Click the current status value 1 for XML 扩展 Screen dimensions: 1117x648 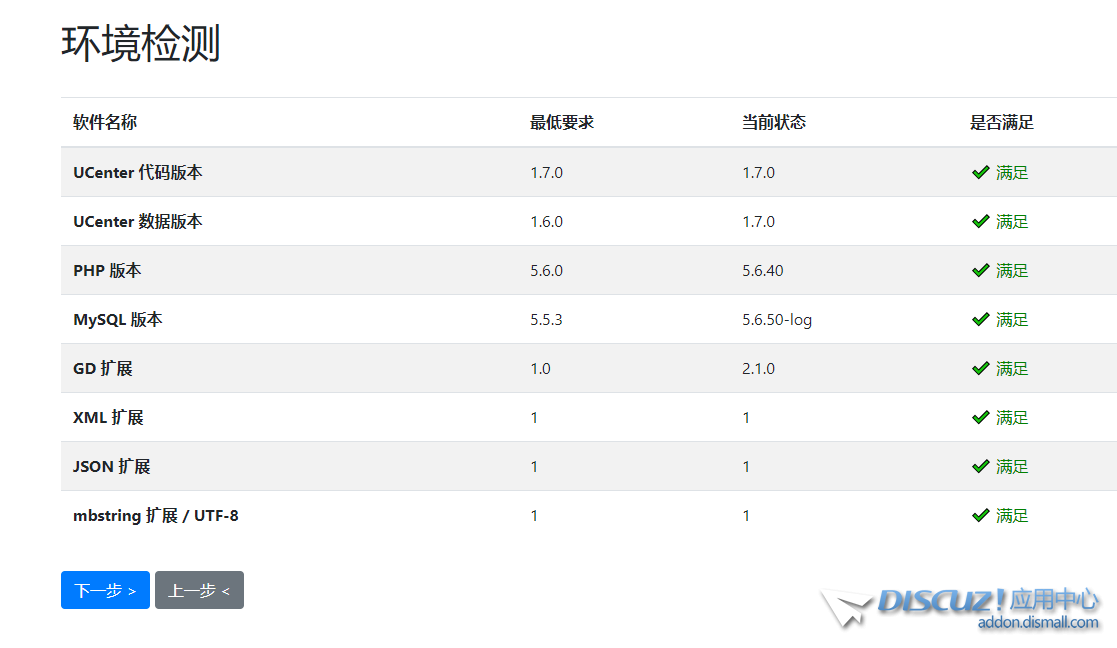tap(746, 417)
